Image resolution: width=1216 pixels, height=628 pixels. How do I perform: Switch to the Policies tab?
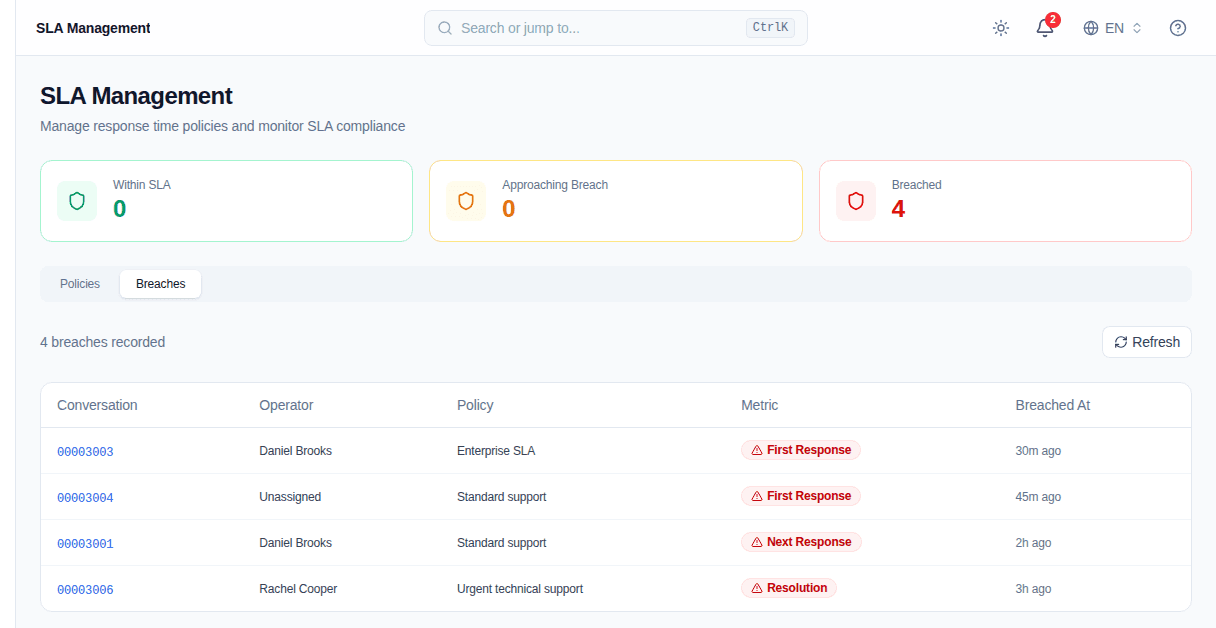tap(80, 284)
